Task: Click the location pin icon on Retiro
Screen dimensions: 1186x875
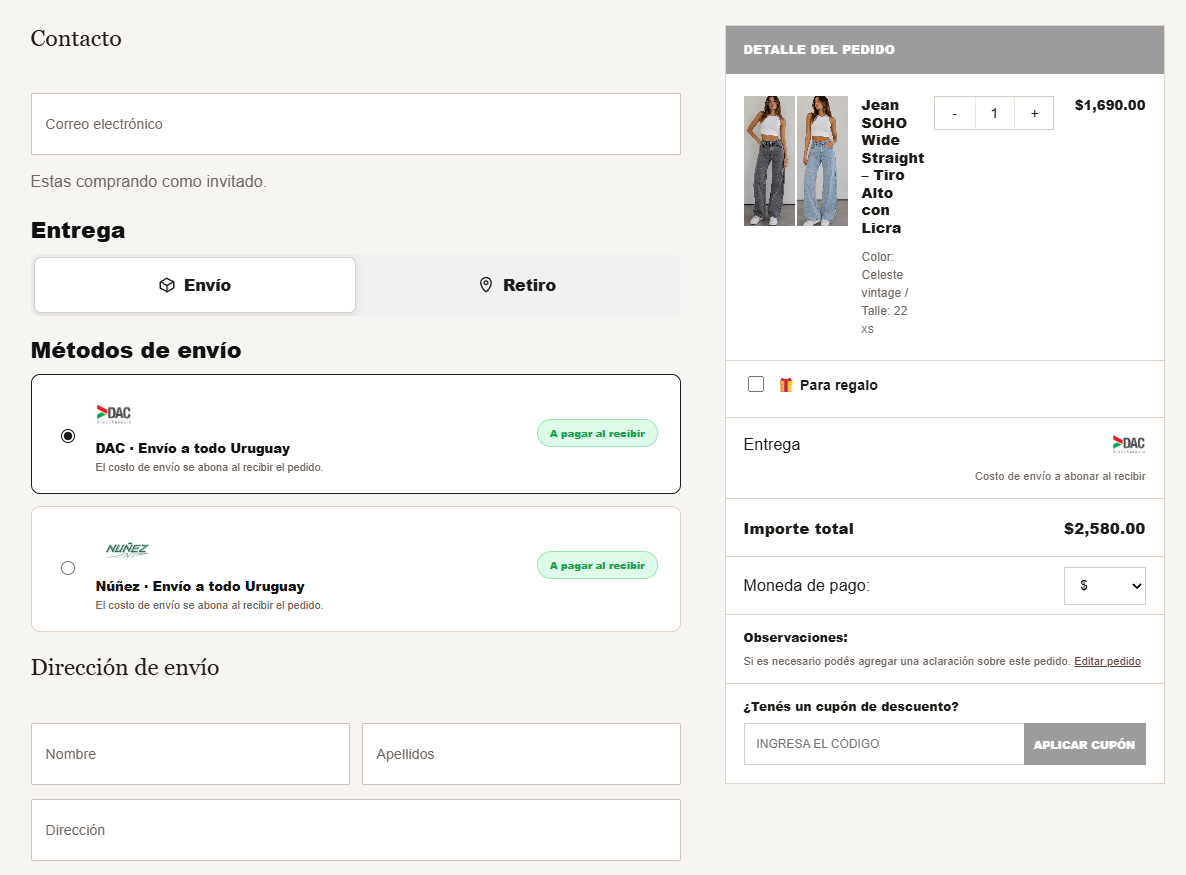Action: pyautogui.click(x=486, y=285)
